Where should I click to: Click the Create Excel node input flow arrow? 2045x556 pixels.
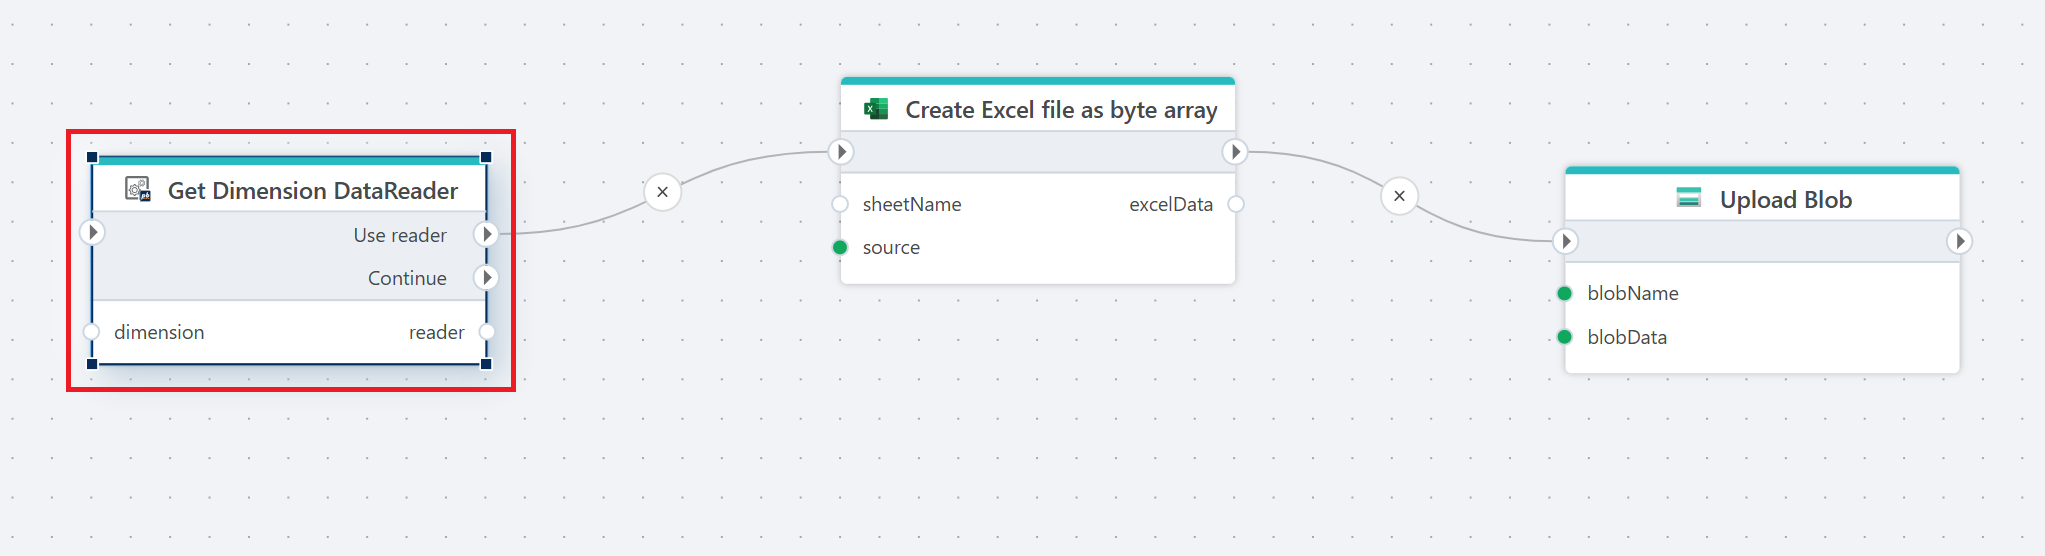coord(842,152)
